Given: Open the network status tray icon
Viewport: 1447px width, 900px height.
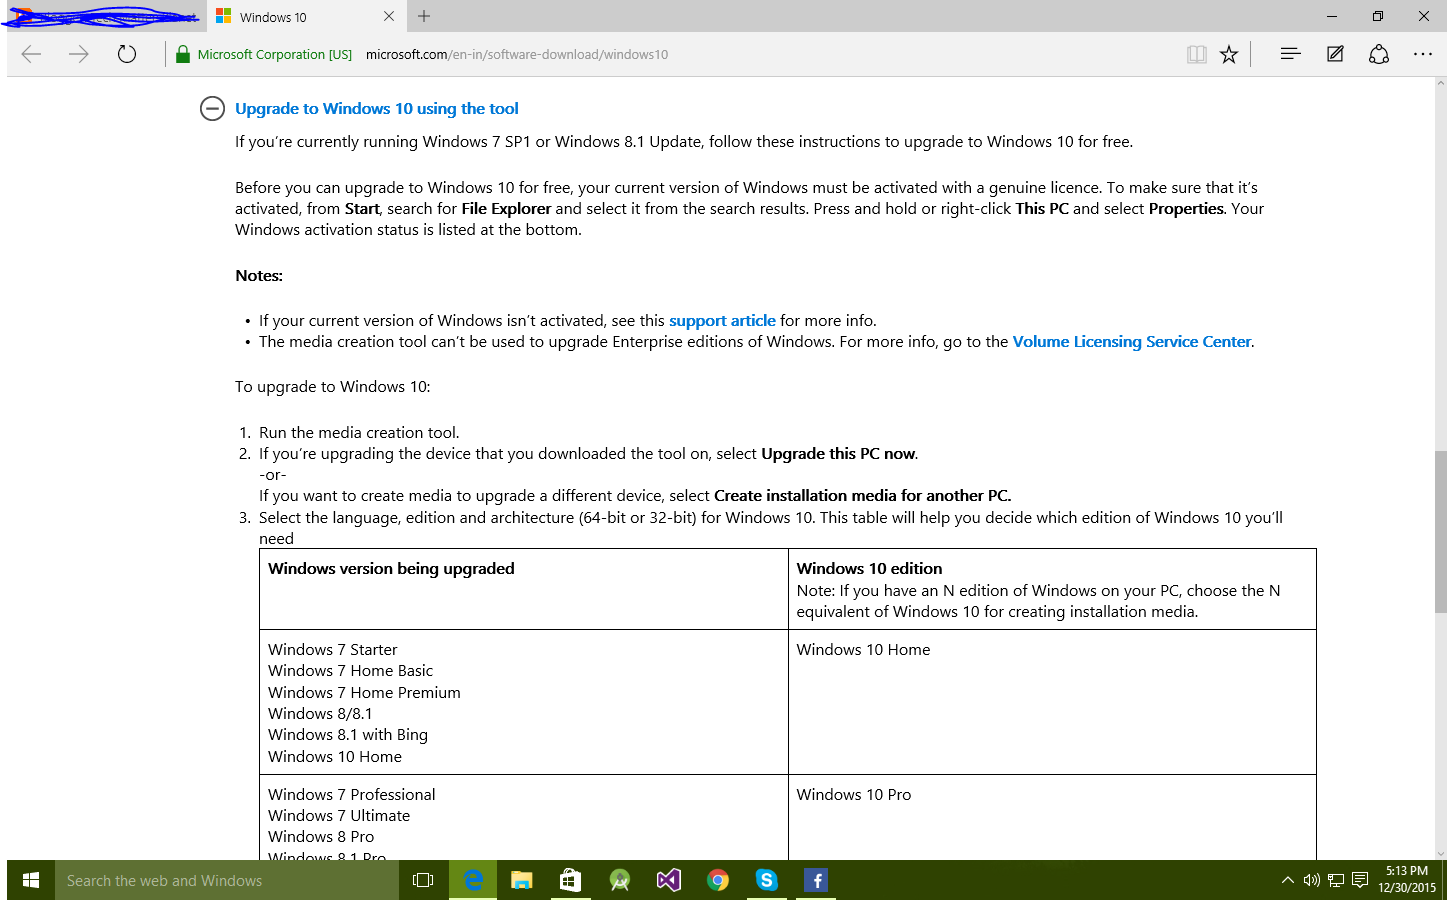Looking at the screenshot, I should 1336,880.
